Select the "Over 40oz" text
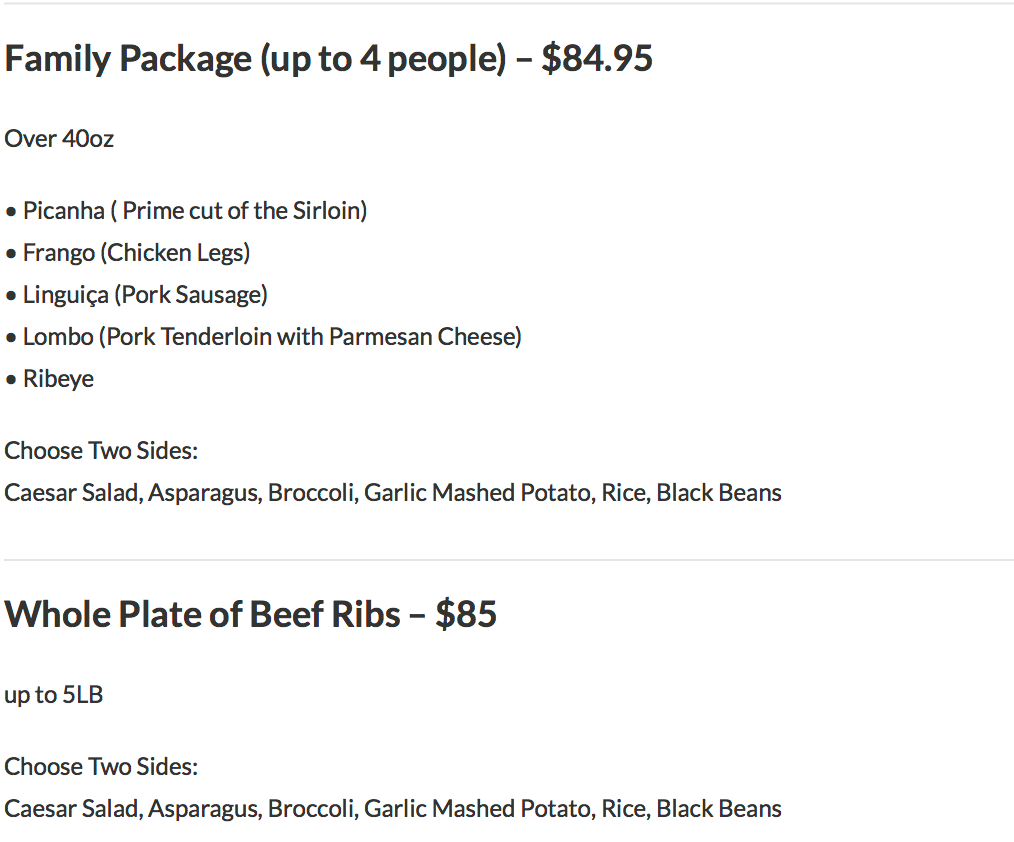 point(59,139)
